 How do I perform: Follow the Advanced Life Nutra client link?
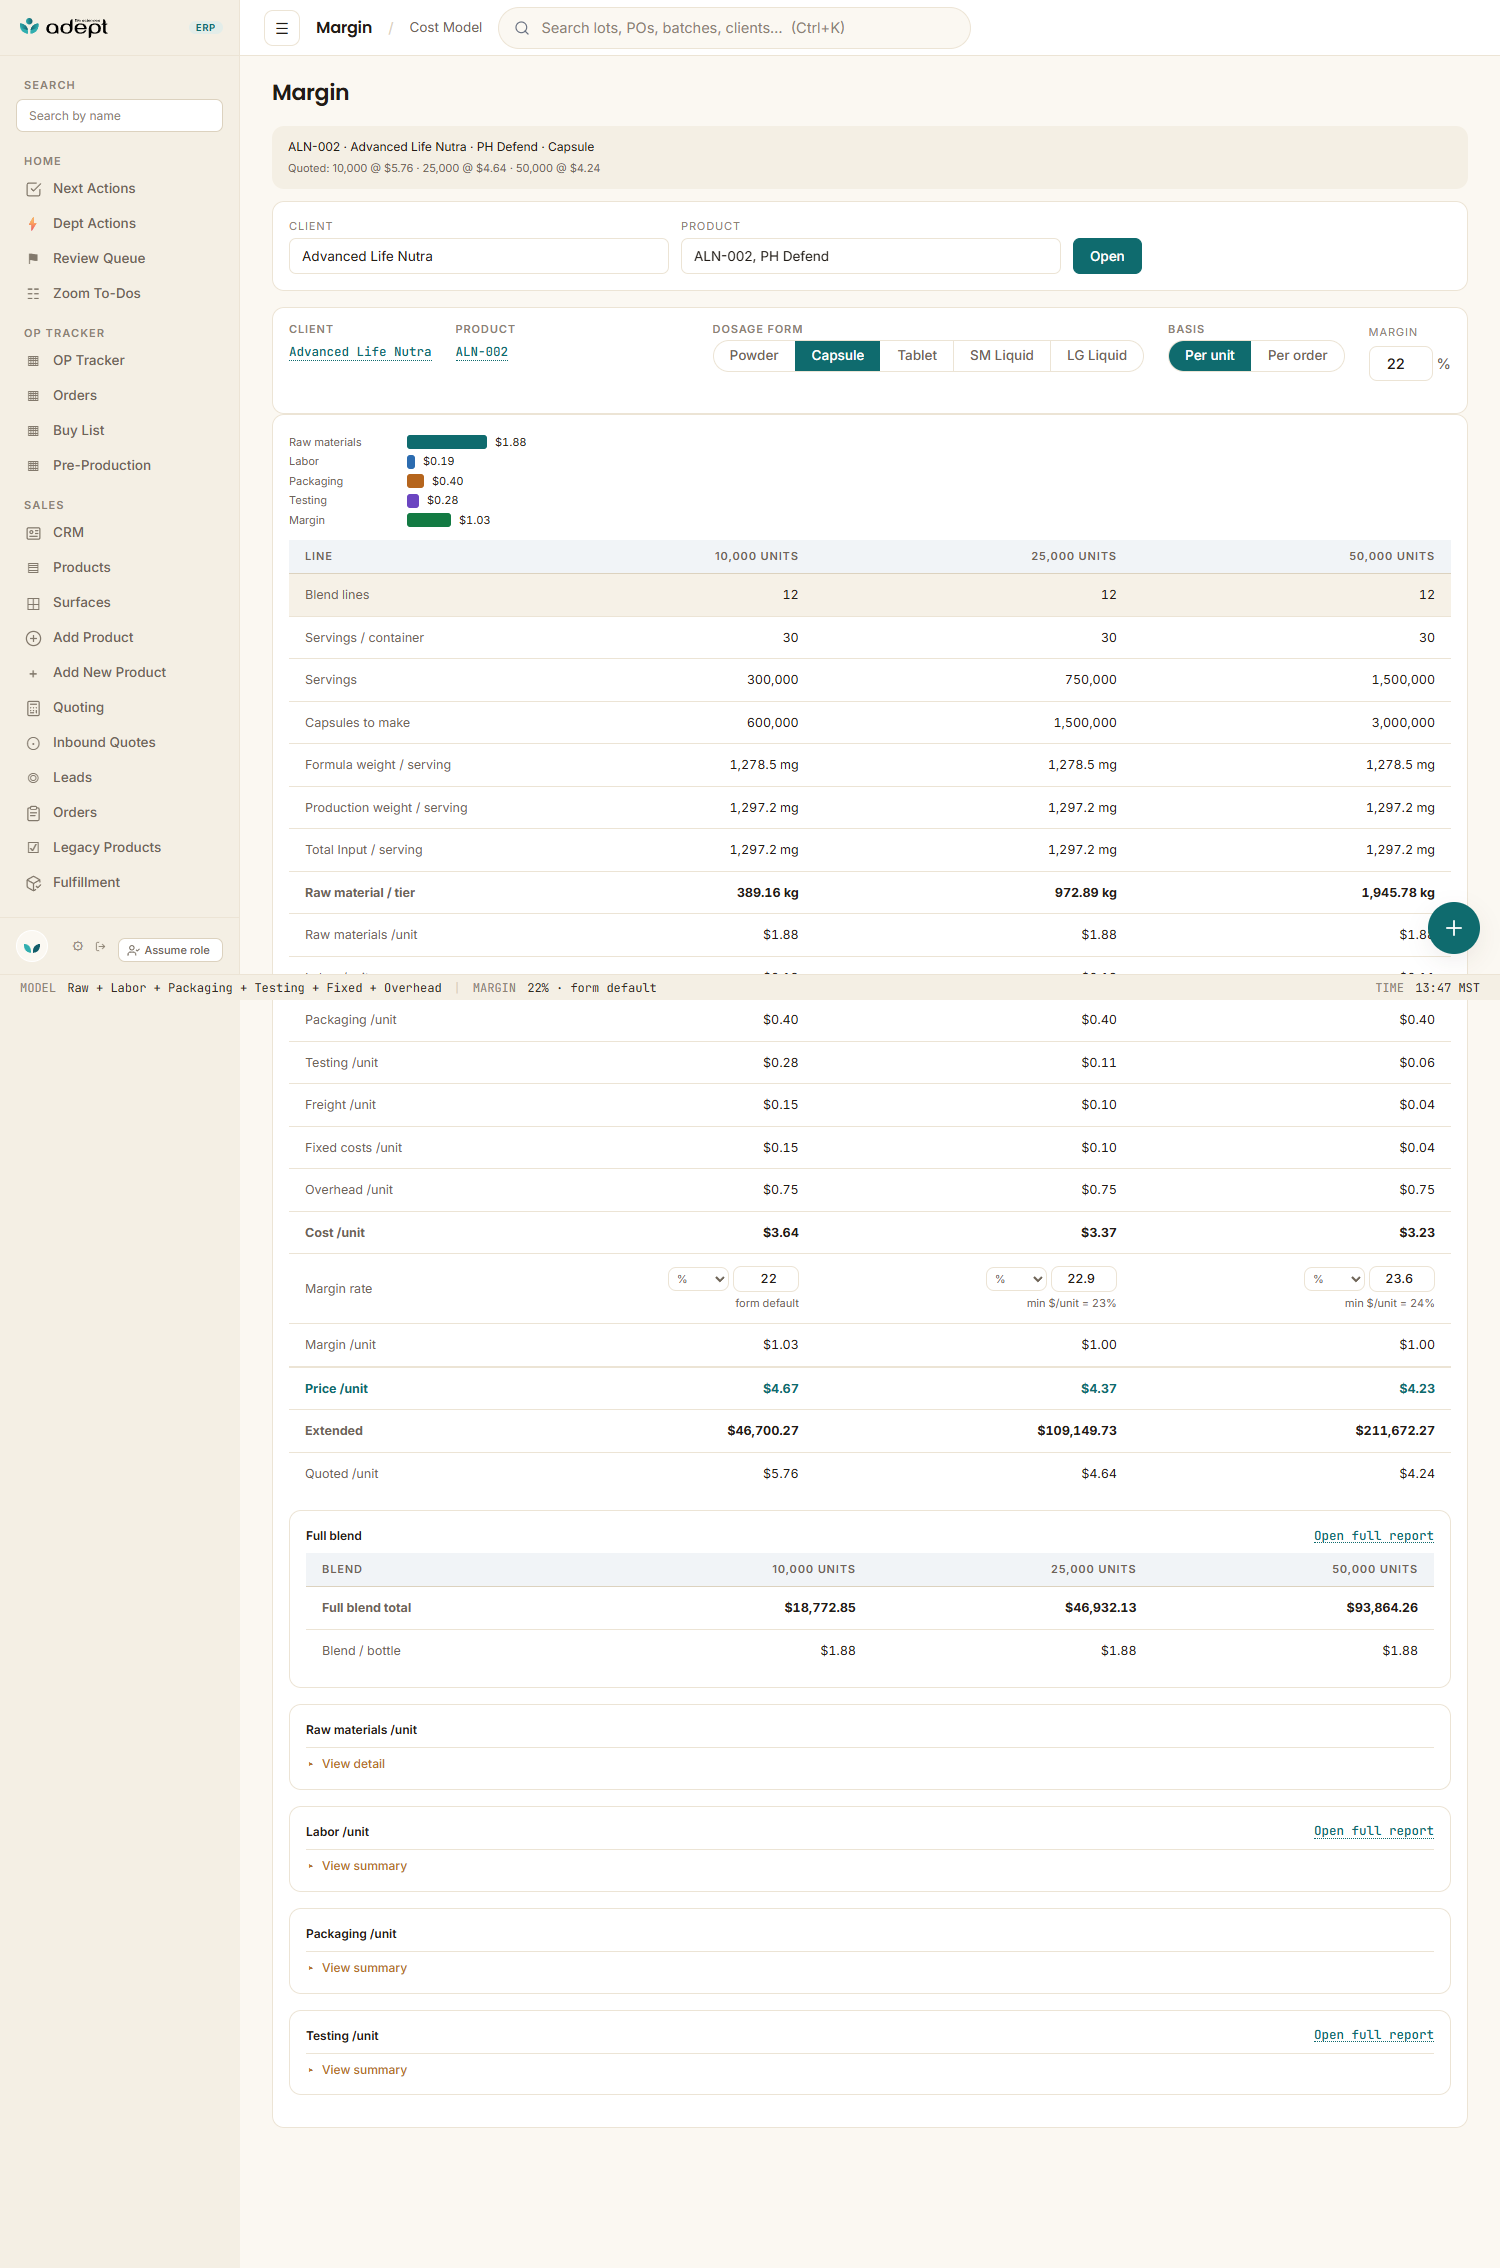(x=360, y=352)
